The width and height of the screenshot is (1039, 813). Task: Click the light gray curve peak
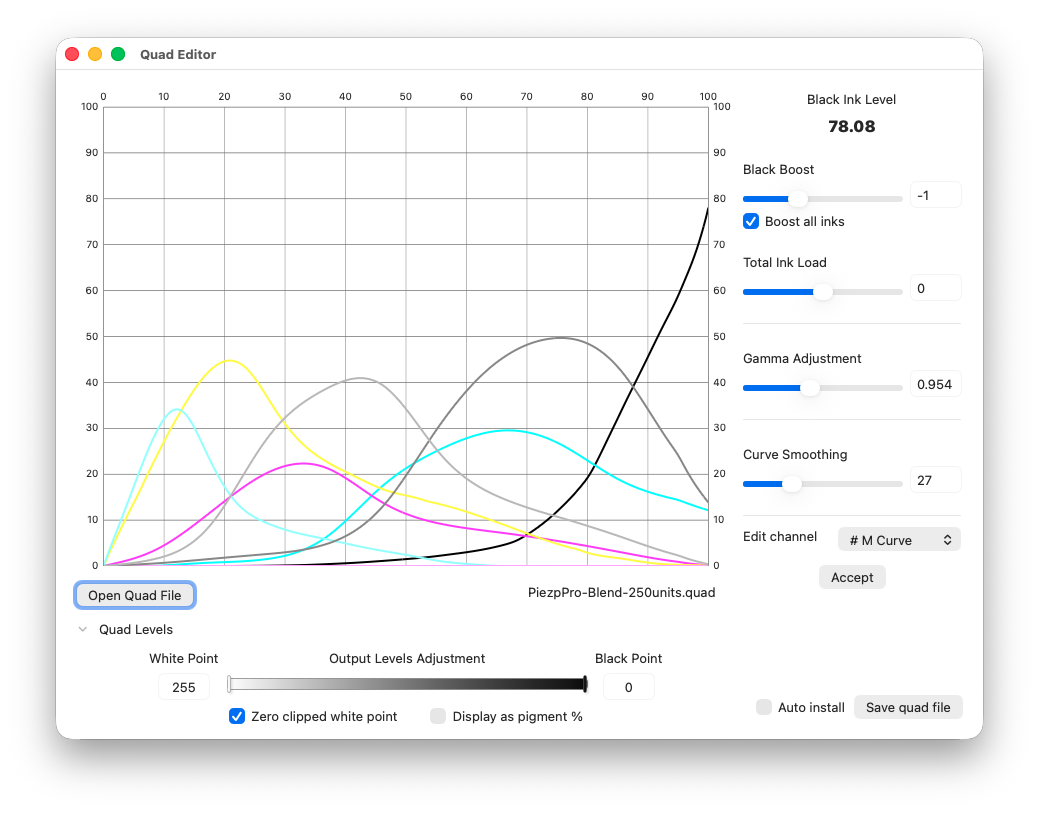pos(360,378)
